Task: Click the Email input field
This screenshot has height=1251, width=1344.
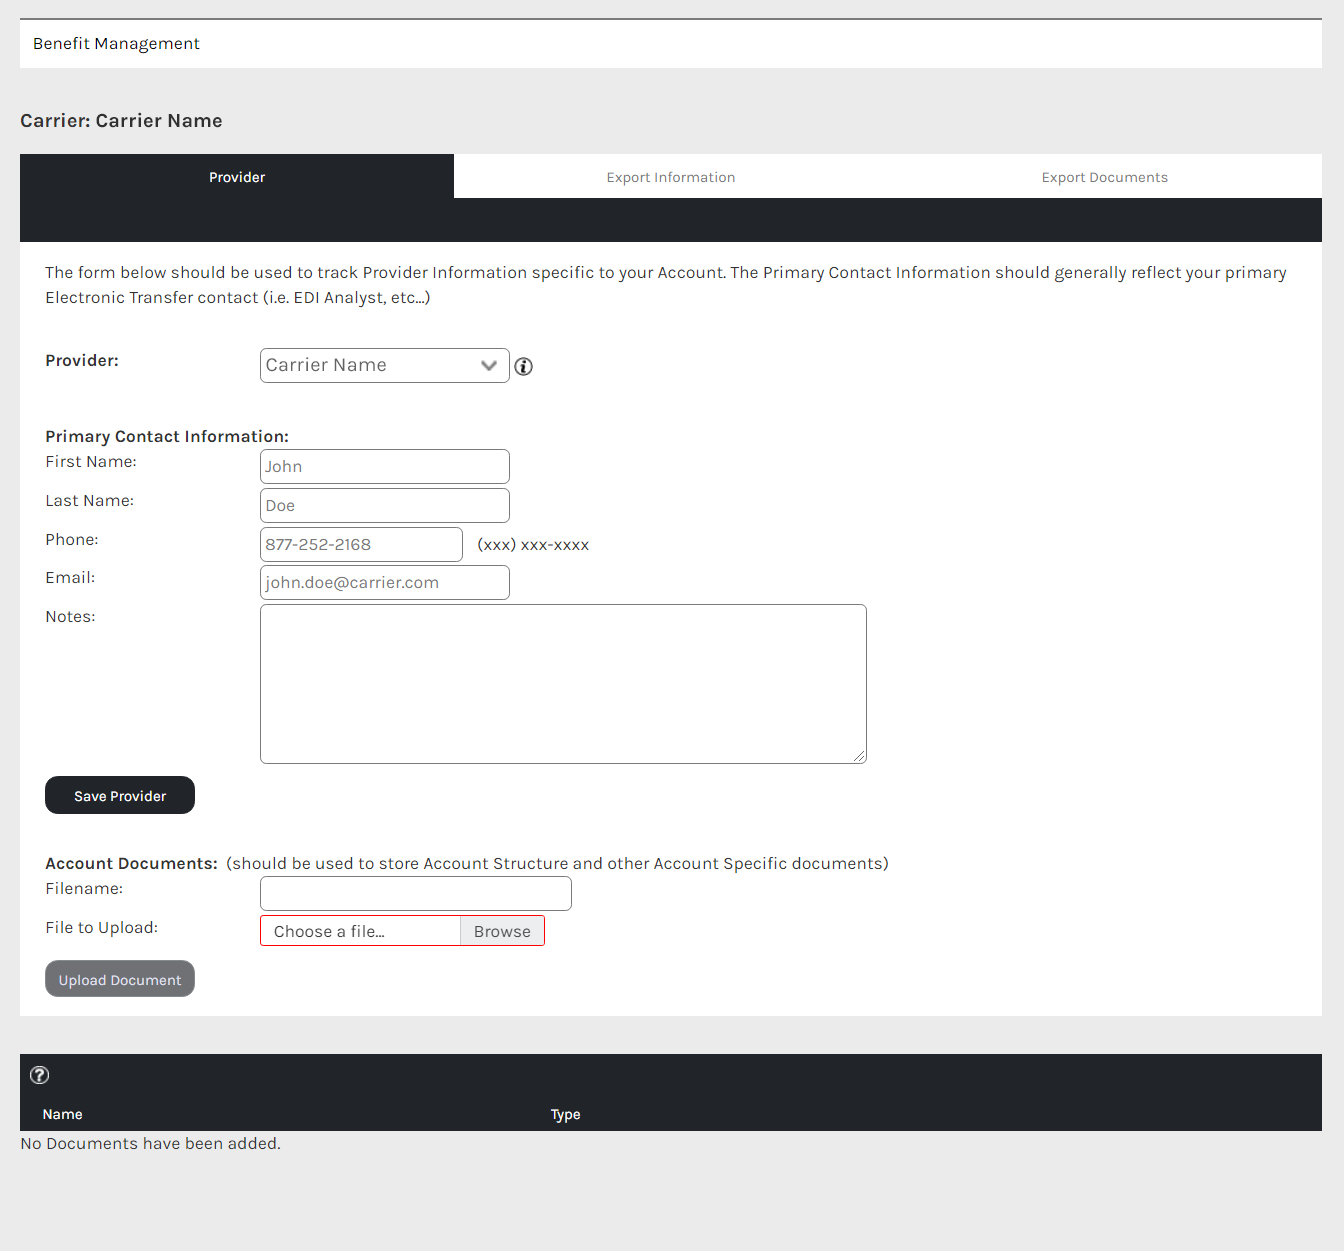Action: tap(385, 582)
